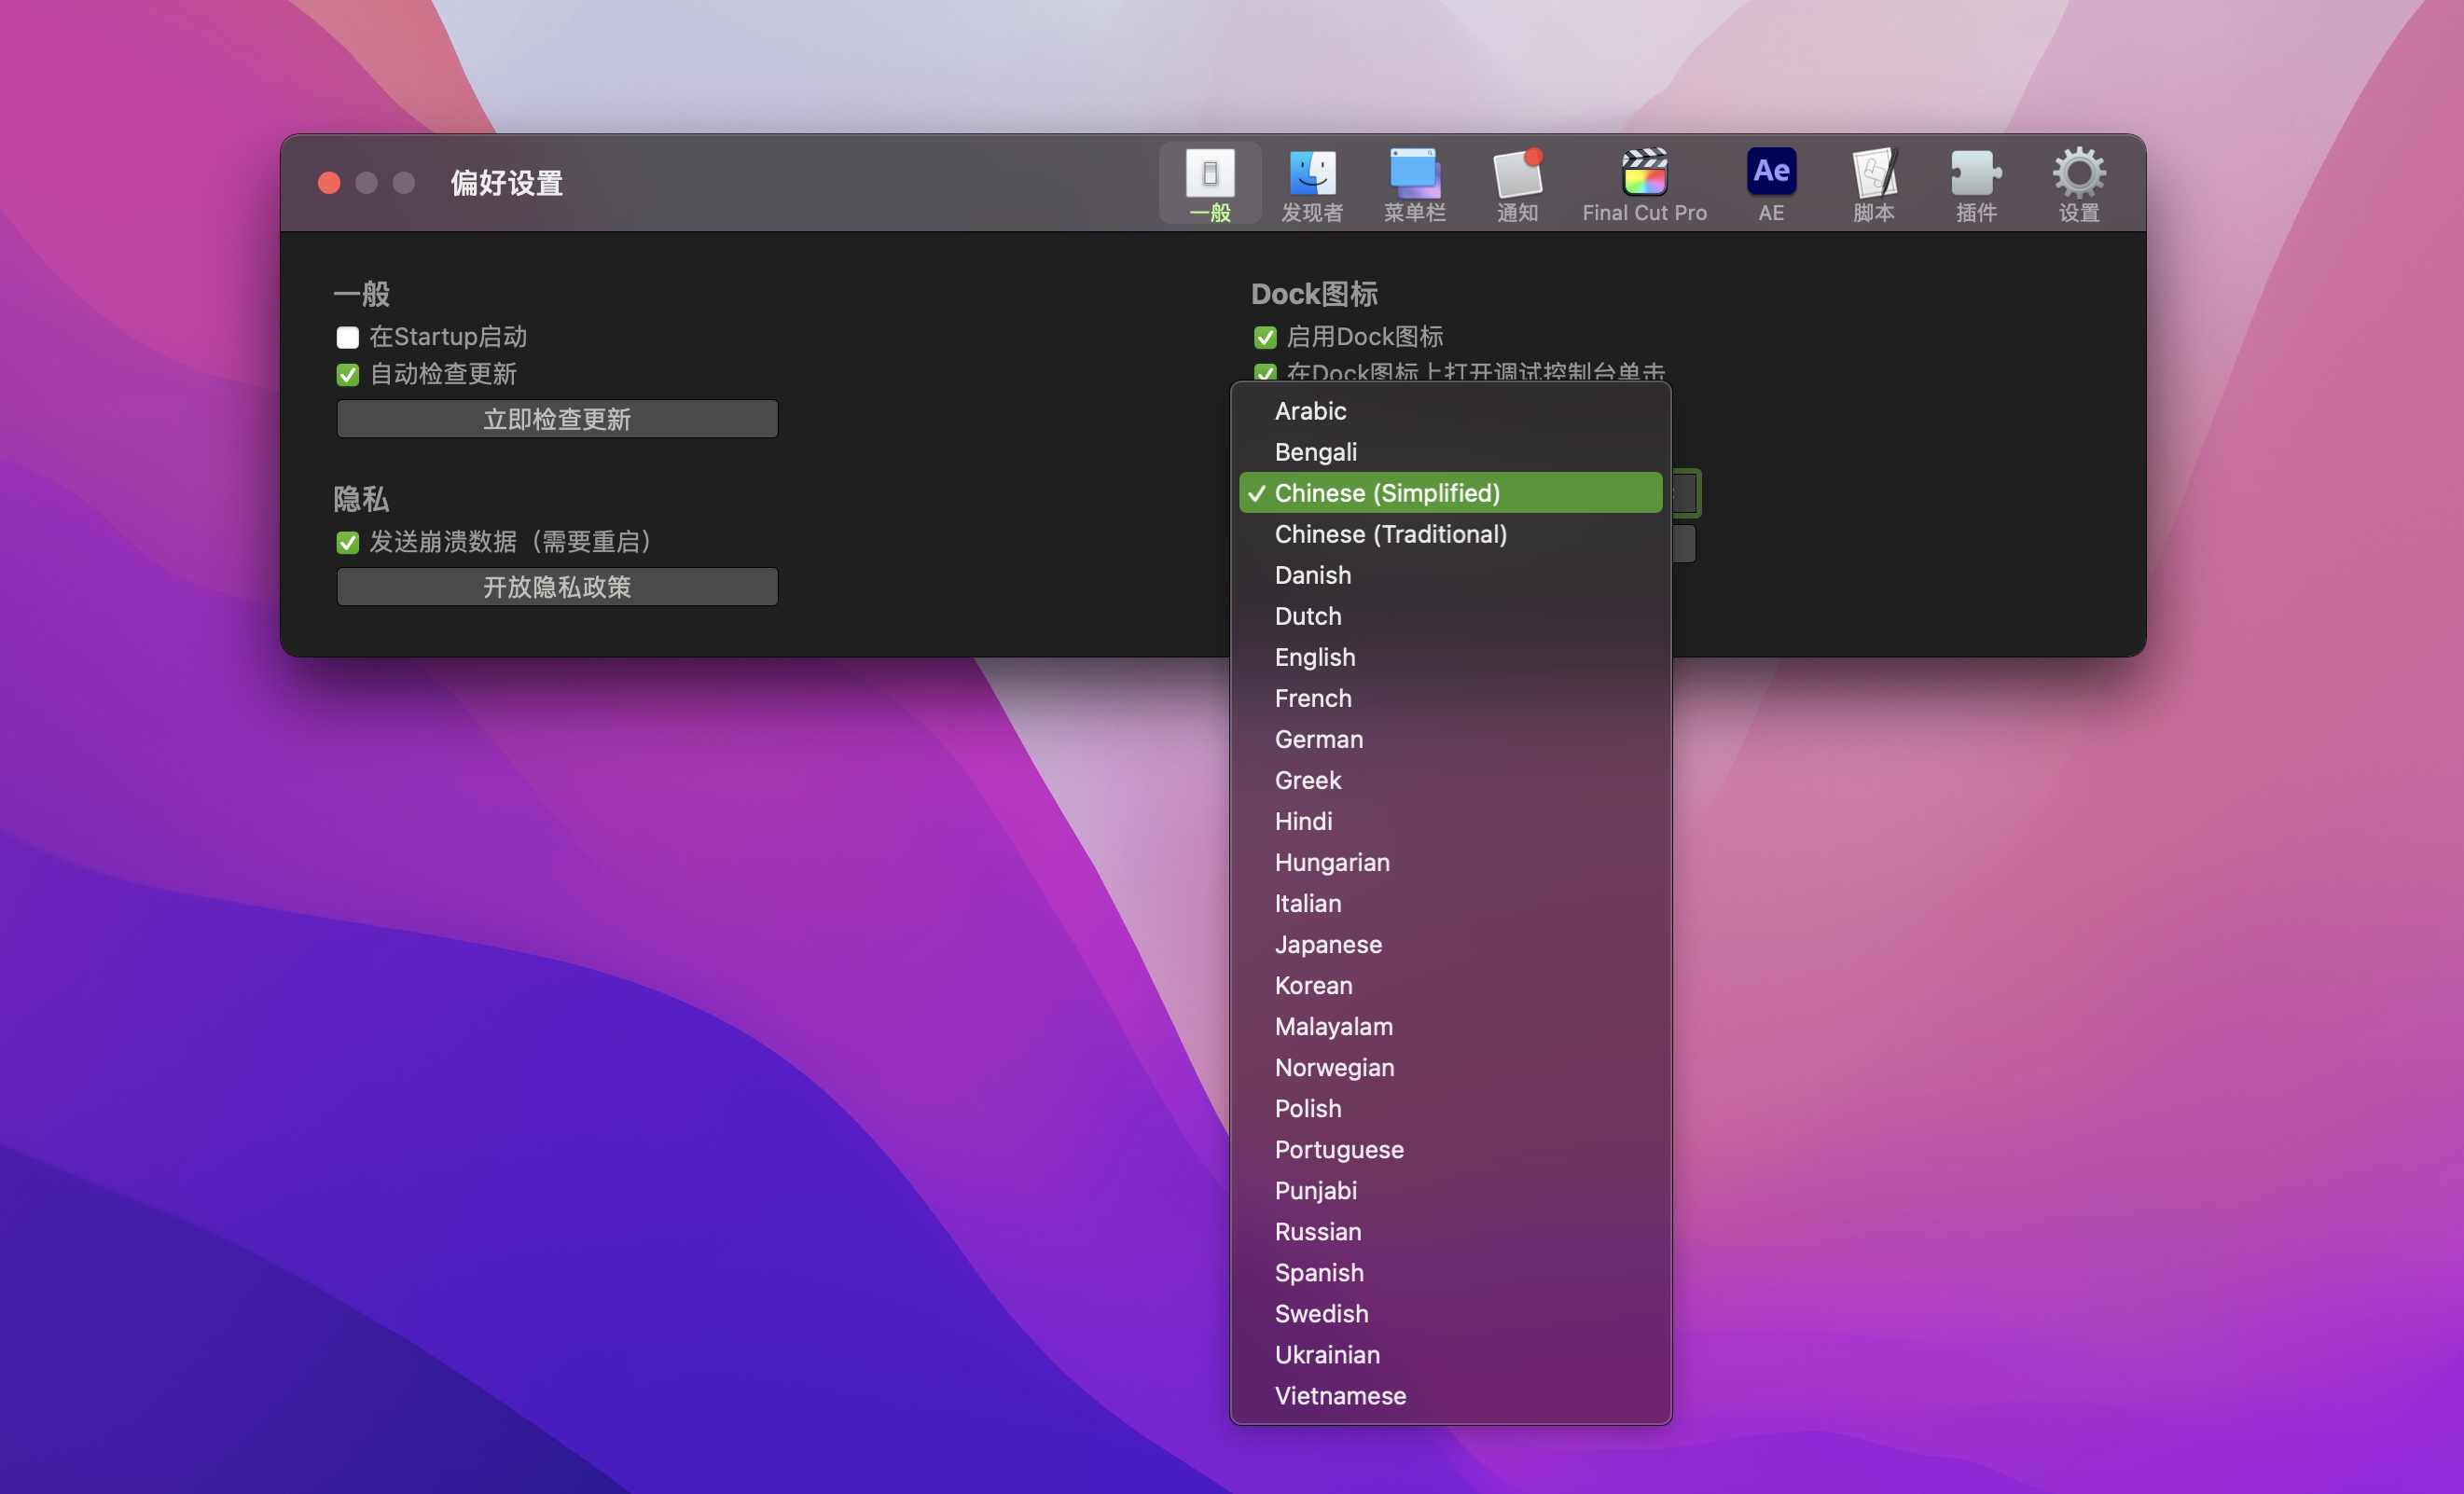The height and width of the screenshot is (1494, 2464).
Task: Pick Japanese from the language menu
Action: (x=1328, y=944)
